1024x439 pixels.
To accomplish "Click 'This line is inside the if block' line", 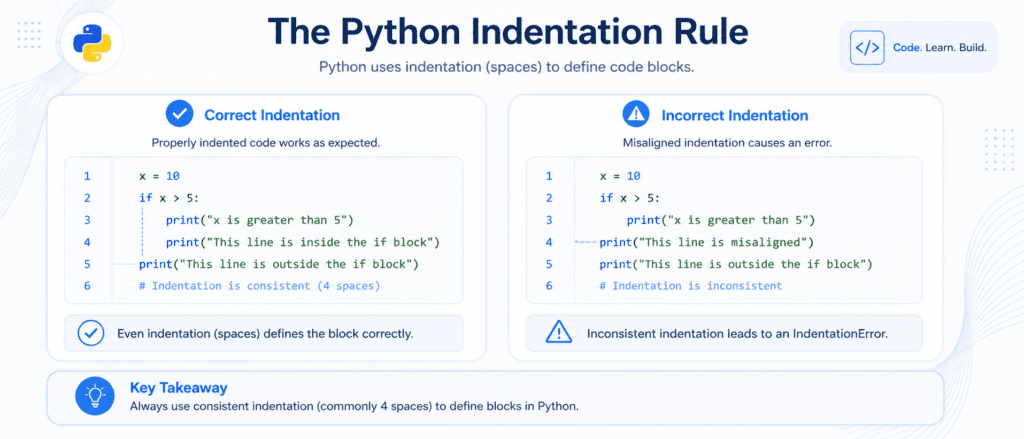I will tap(302, 242).
